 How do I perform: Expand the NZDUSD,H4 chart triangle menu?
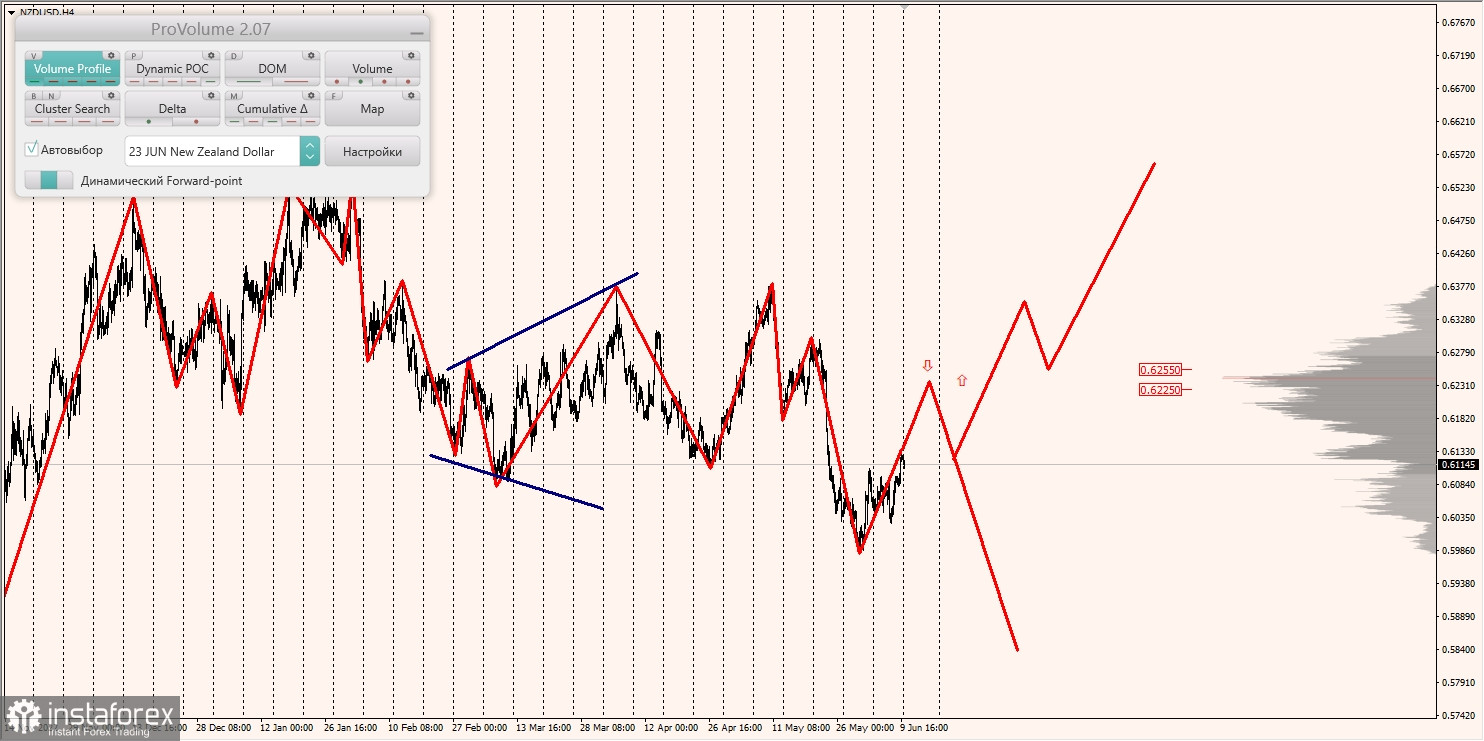pos(10,12)
